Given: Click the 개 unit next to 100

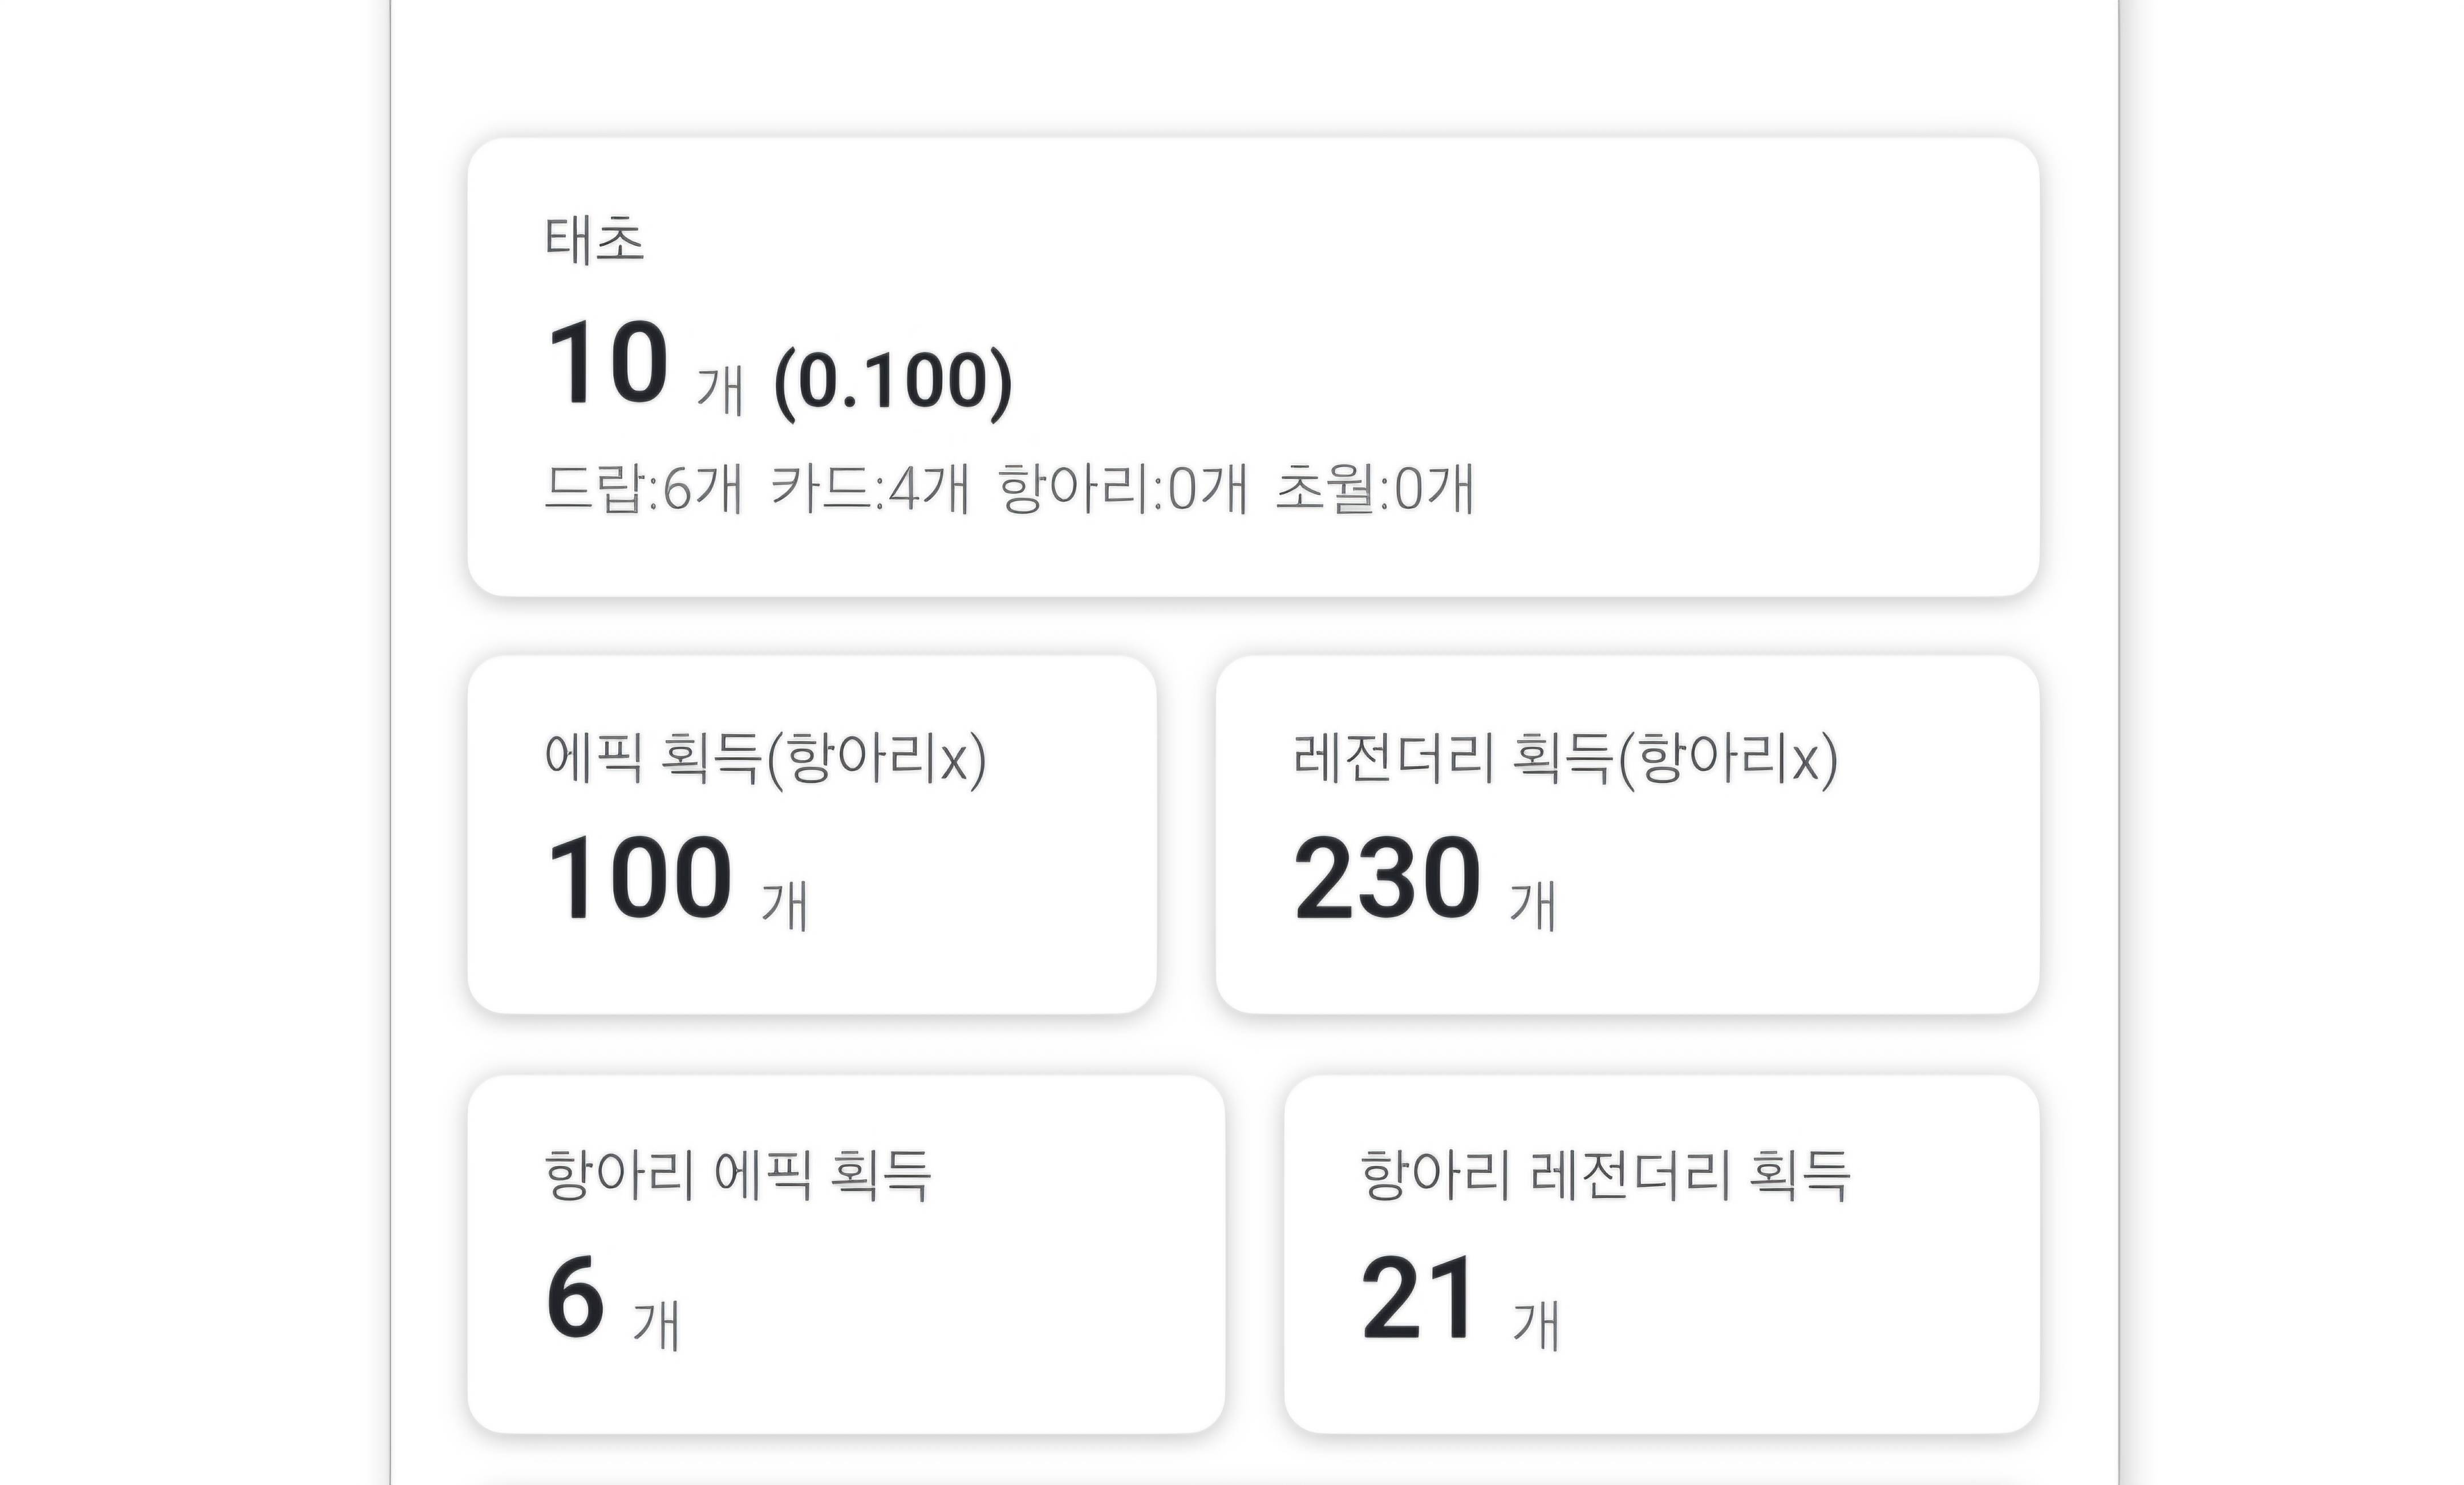Looking at the screenshot, I should 785,906.
